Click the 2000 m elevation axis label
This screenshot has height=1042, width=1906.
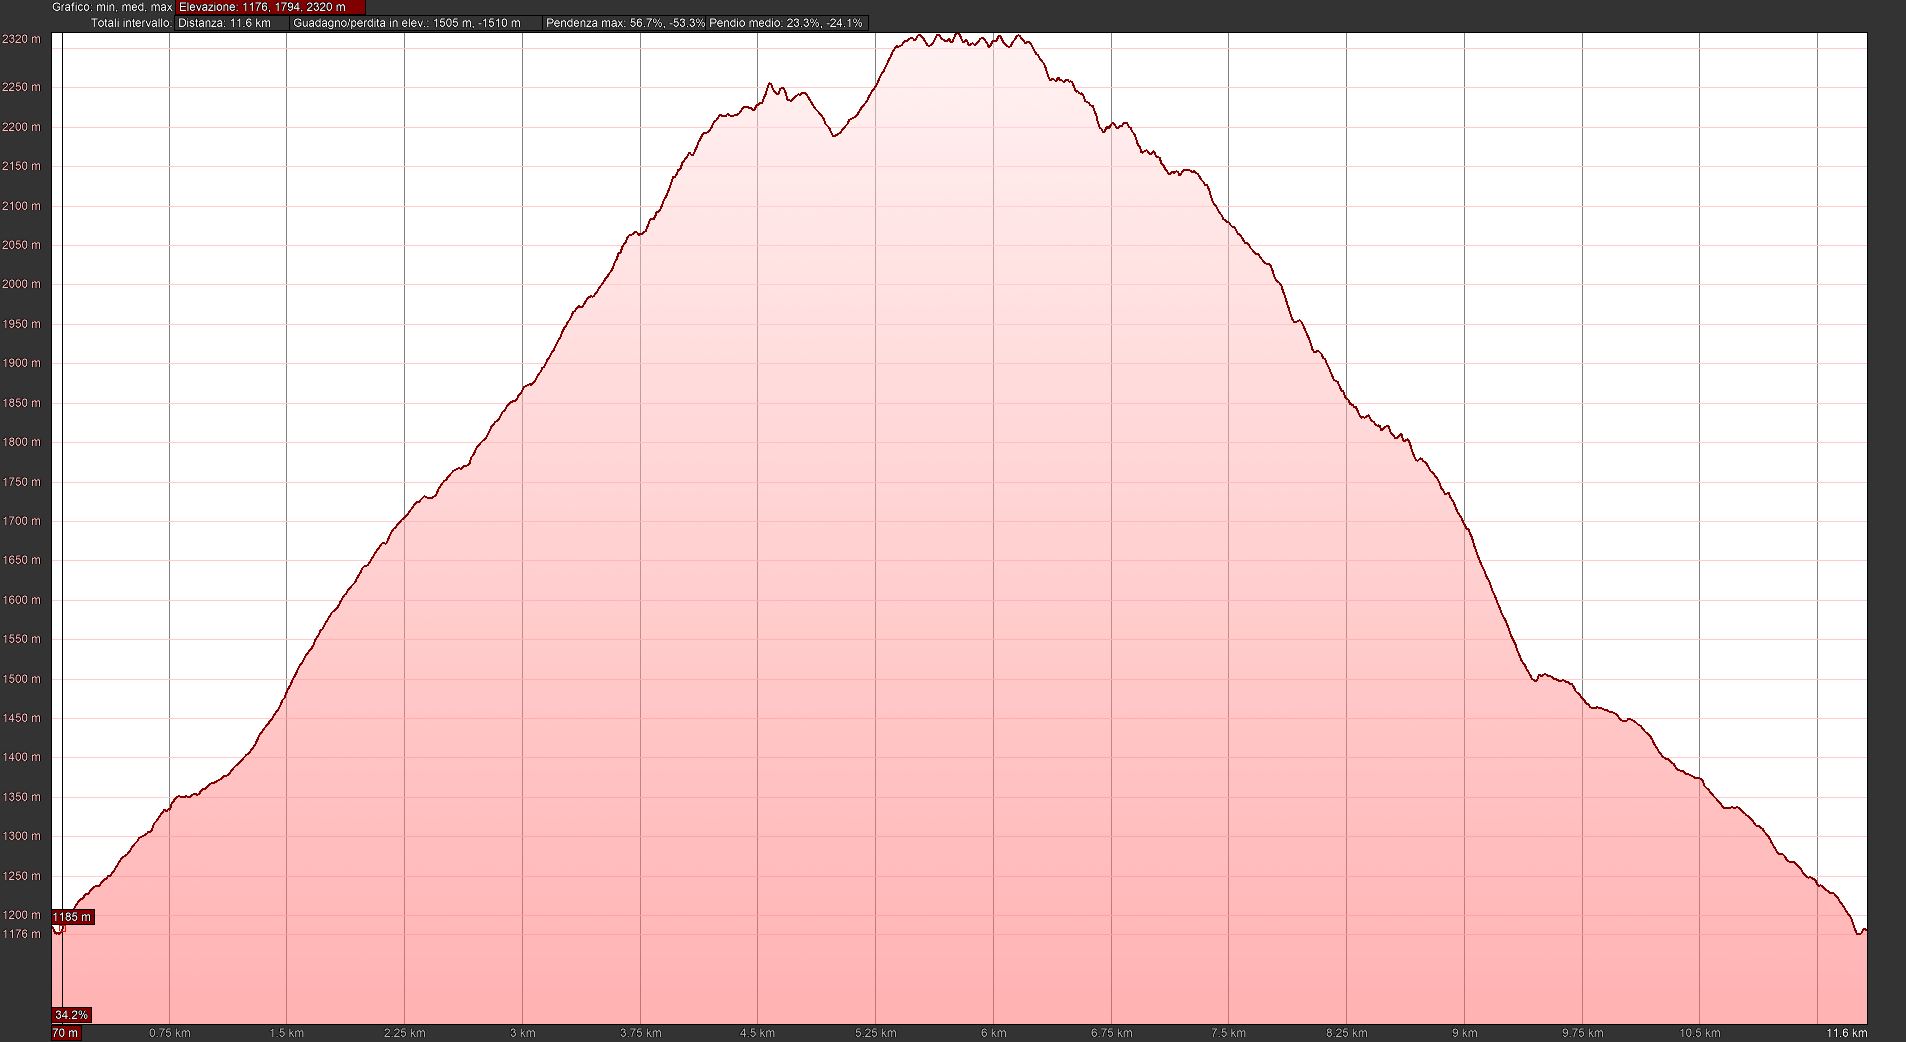coord(21,284)
